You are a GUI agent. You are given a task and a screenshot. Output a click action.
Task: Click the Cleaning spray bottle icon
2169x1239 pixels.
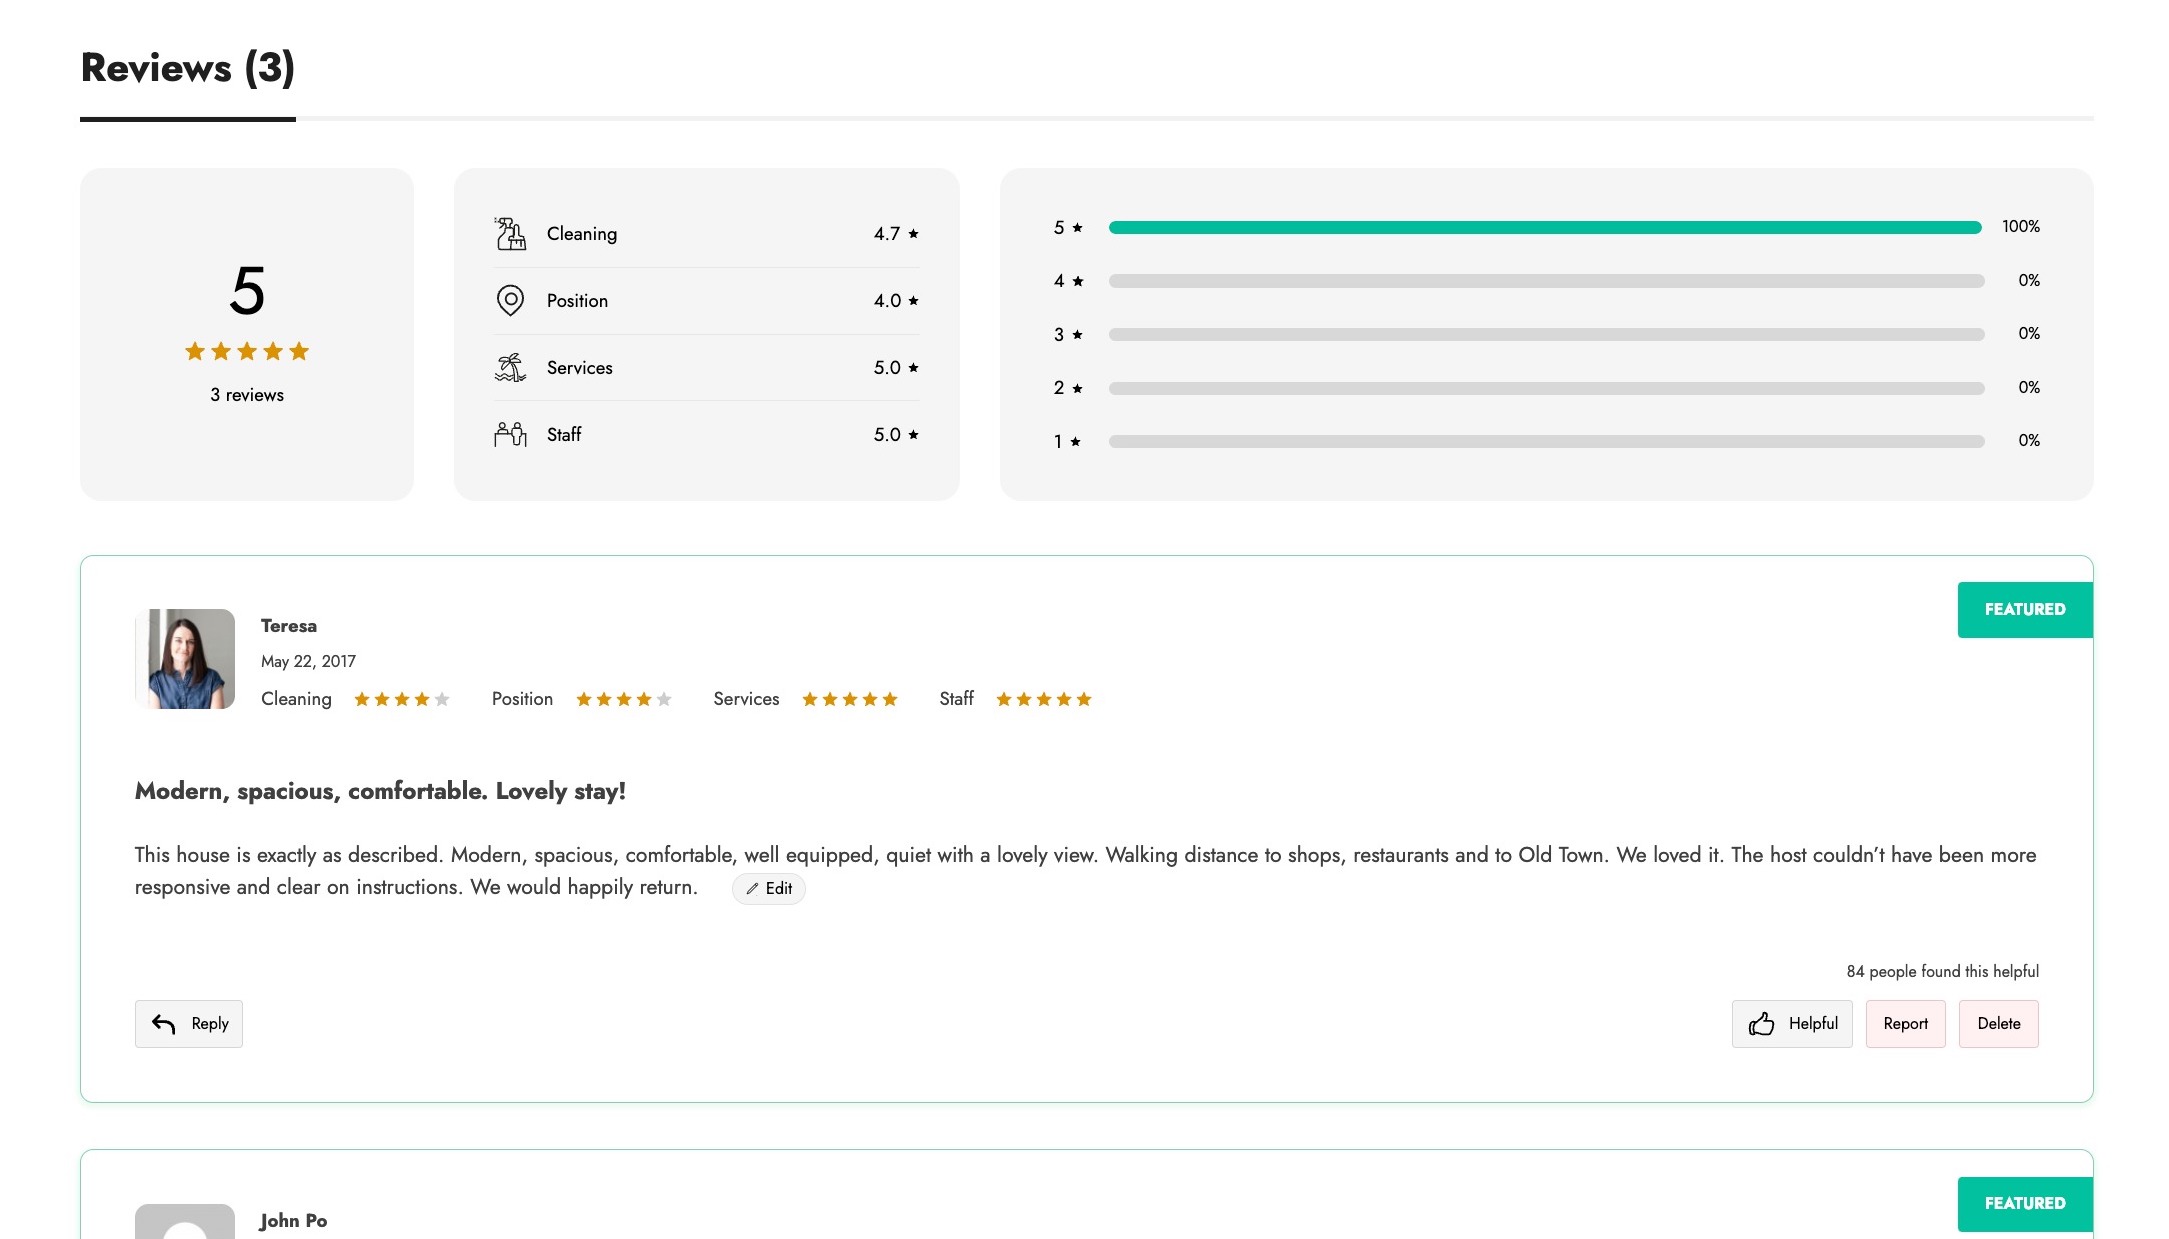(510, 234)
